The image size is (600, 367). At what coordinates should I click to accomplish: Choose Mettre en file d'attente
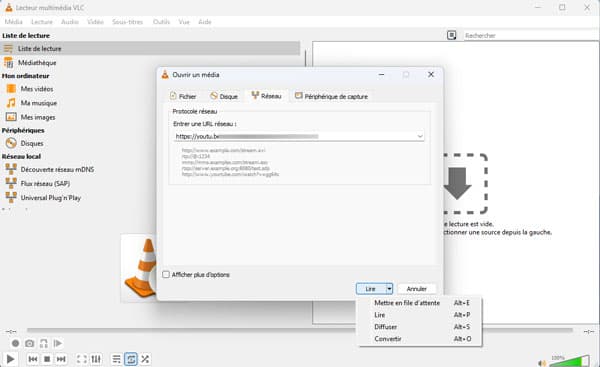pyautogui.click(x=420, y=303)
